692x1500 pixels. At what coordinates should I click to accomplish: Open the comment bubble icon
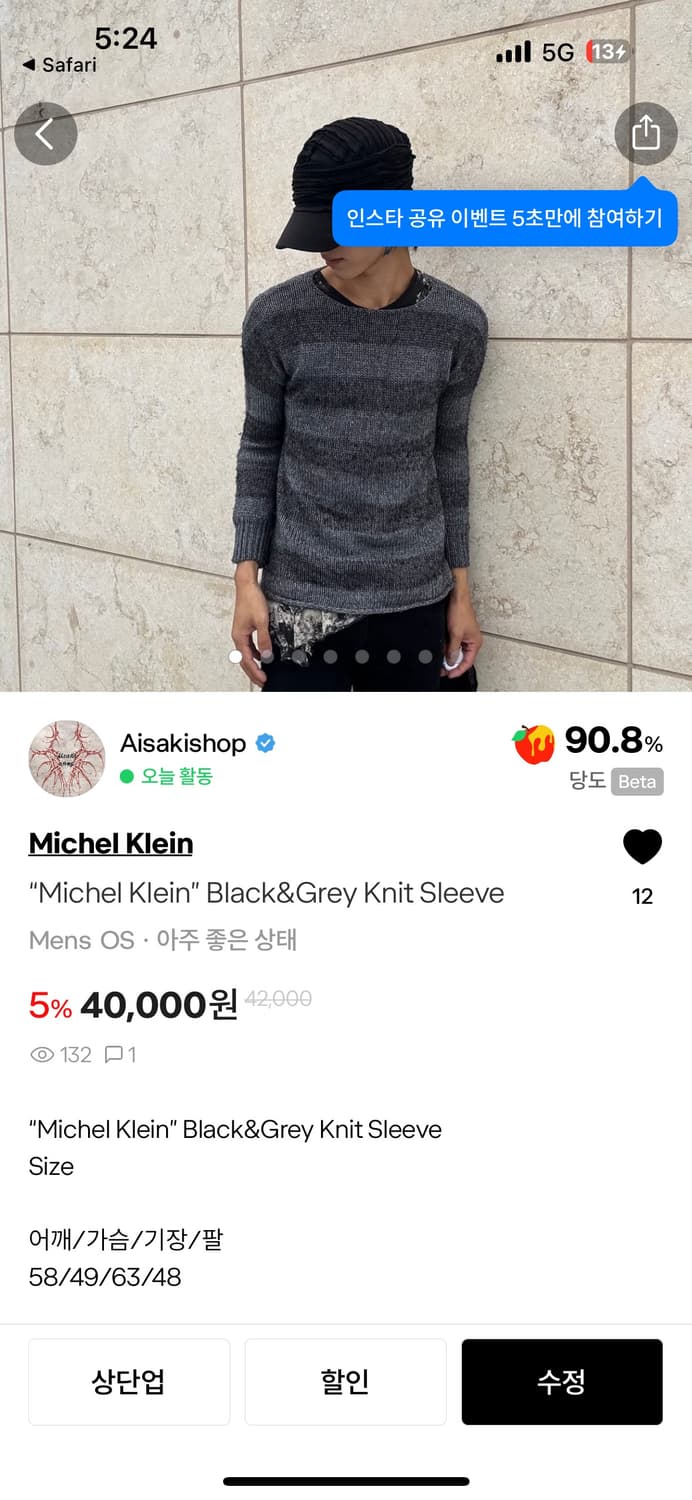[x=113, y=1054]
